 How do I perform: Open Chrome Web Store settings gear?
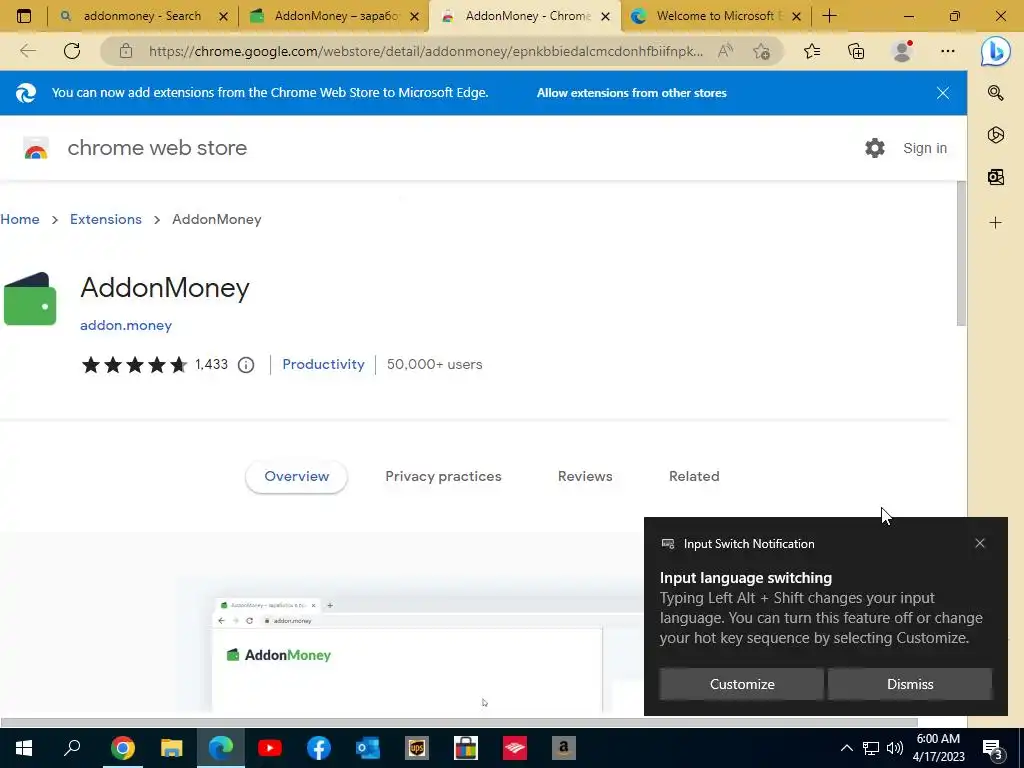[874, 148]
